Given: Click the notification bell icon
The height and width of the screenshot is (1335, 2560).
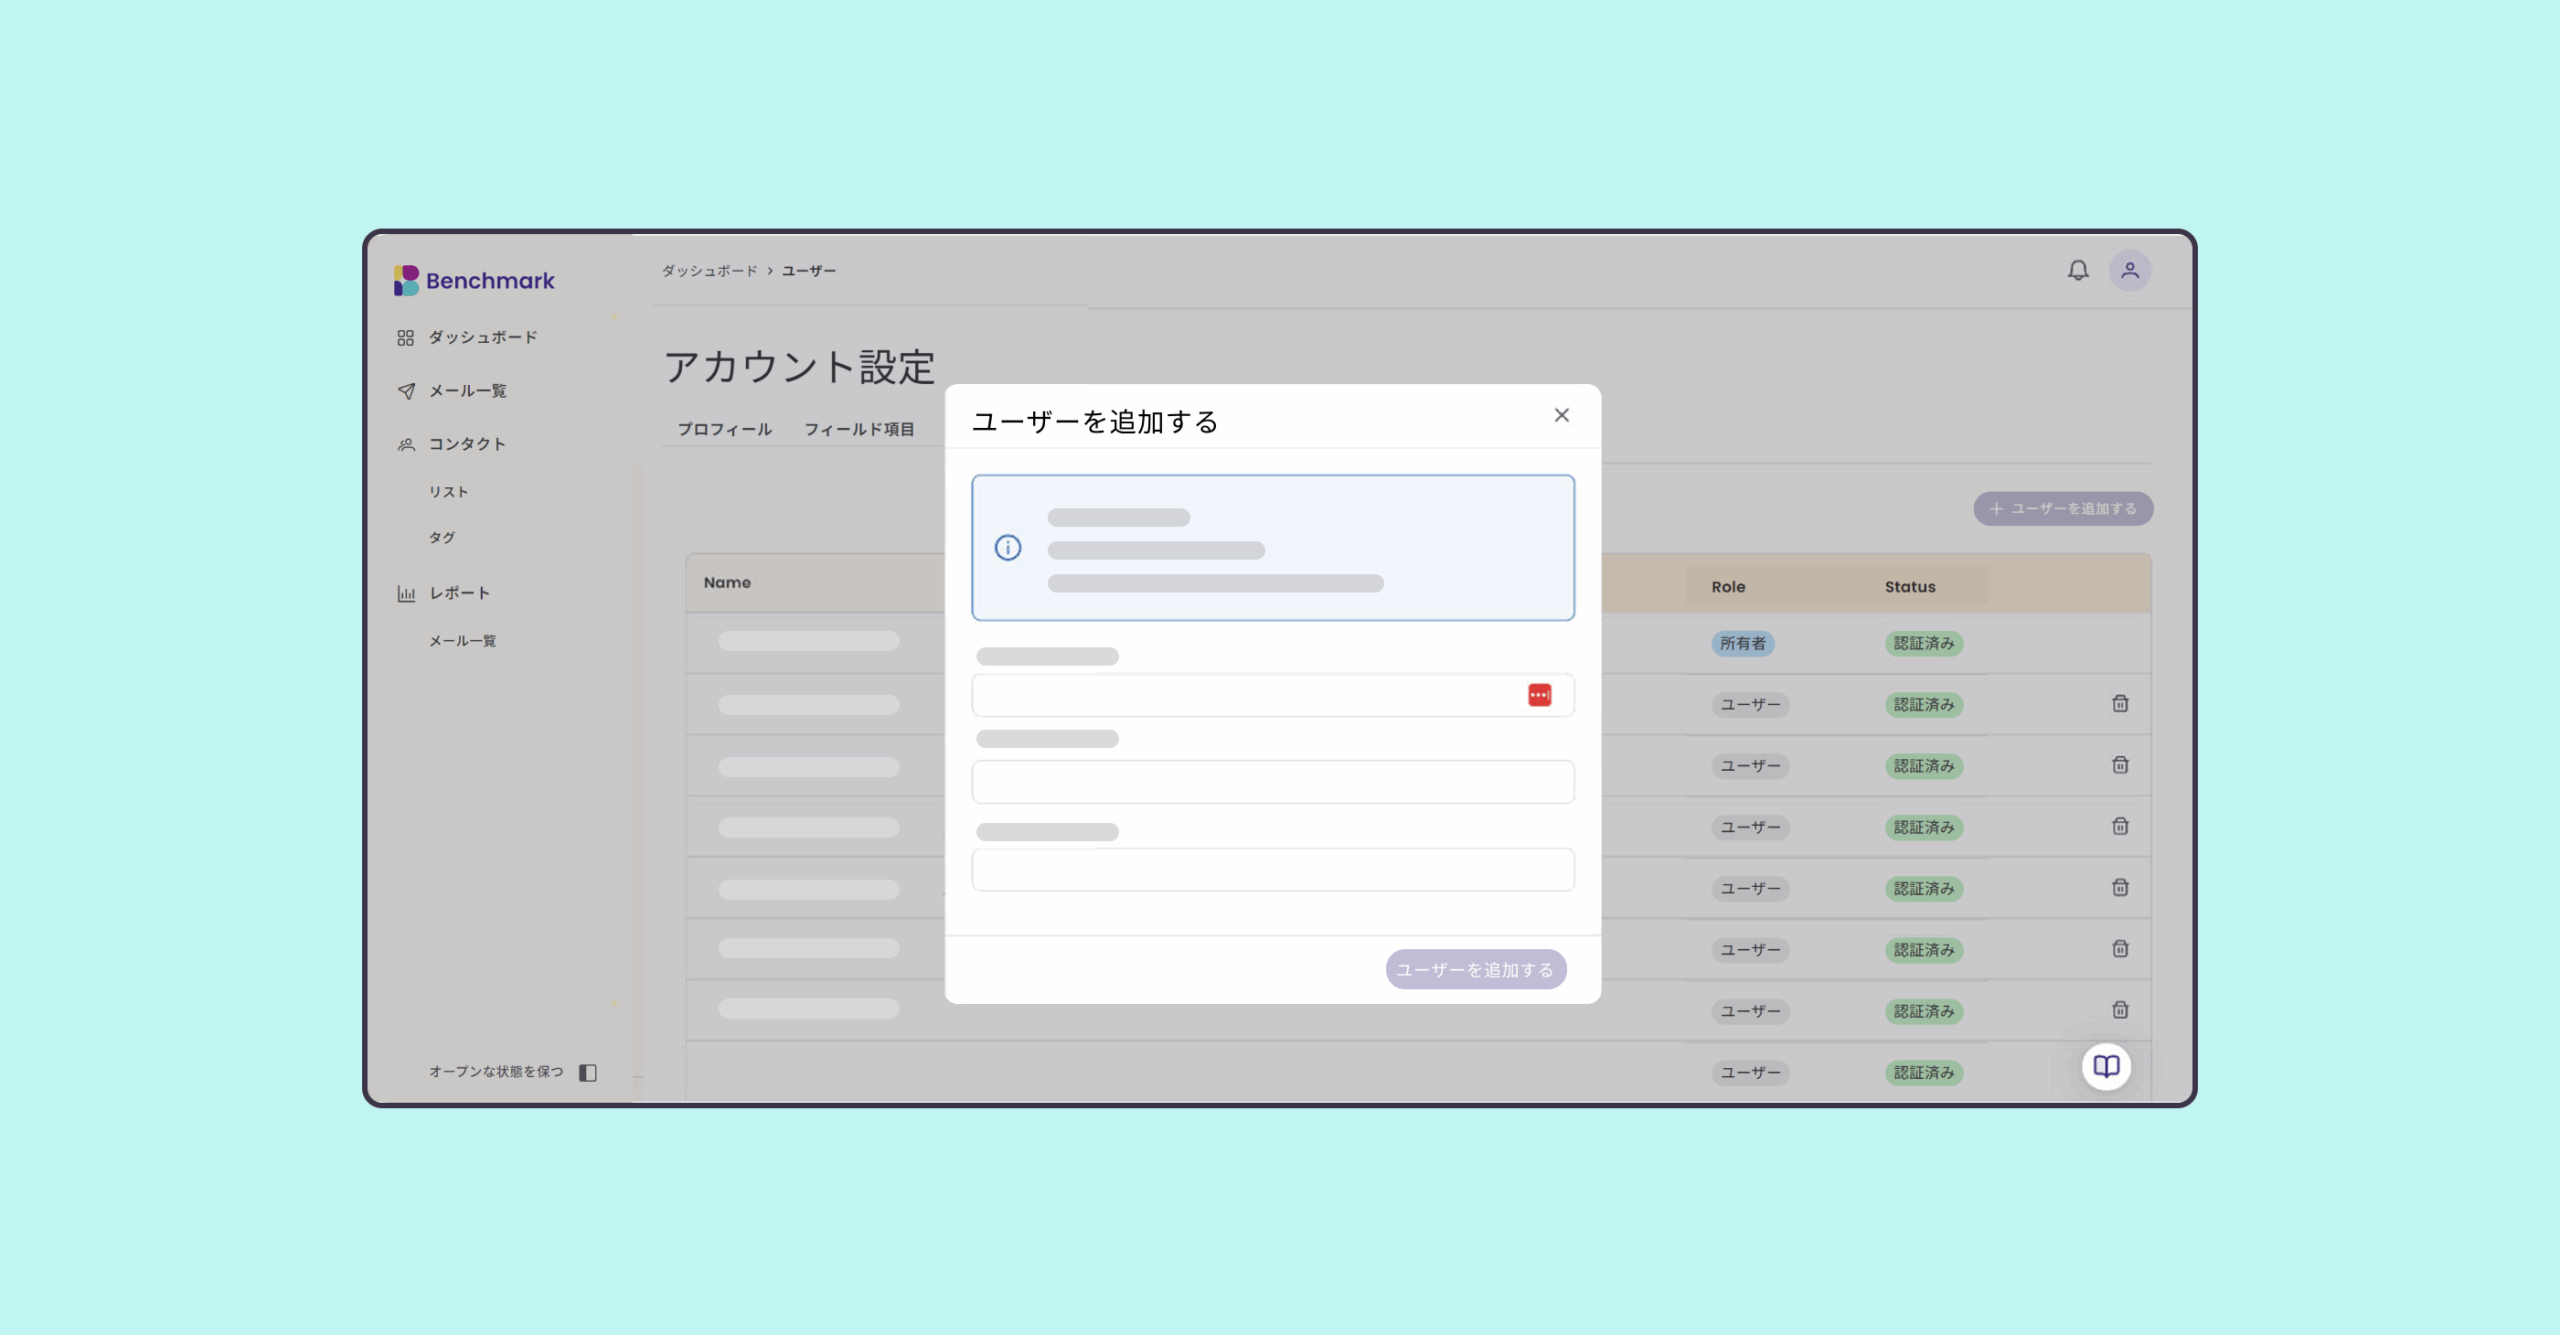Looking at the screenshot, I should 2078,270.
